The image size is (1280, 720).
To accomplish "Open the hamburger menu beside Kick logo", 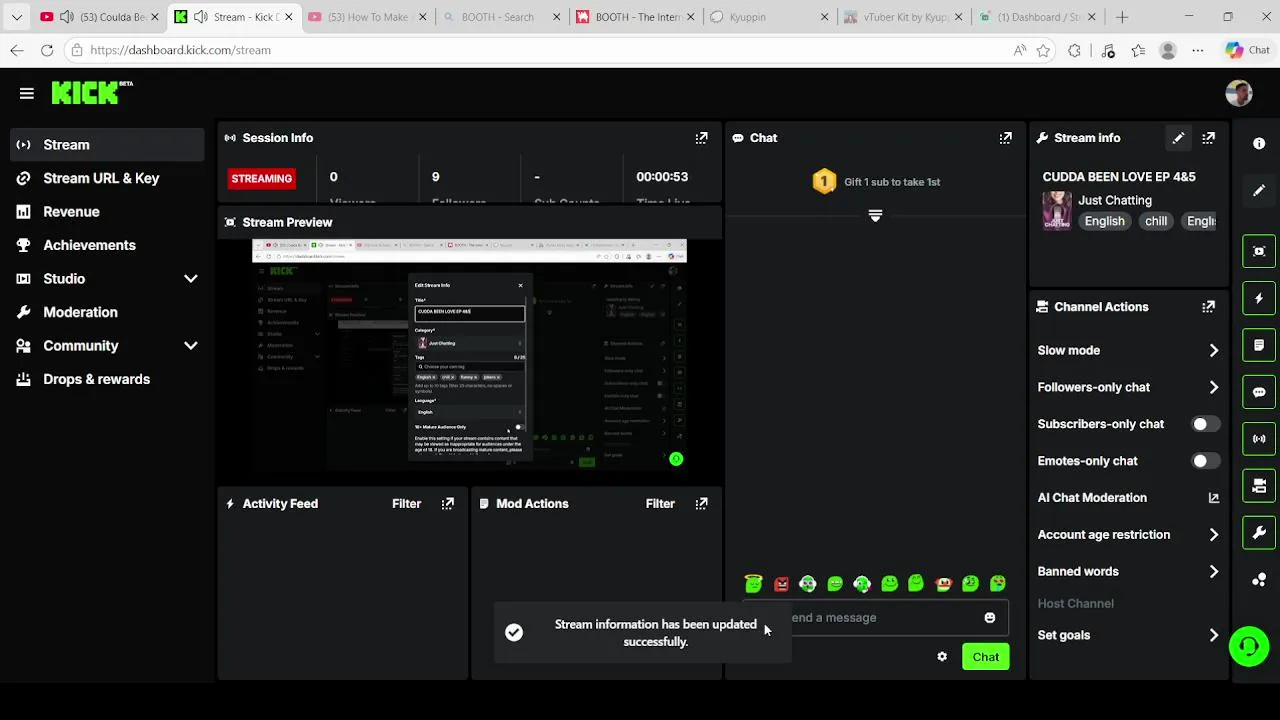I will click(x=27, y=93).
